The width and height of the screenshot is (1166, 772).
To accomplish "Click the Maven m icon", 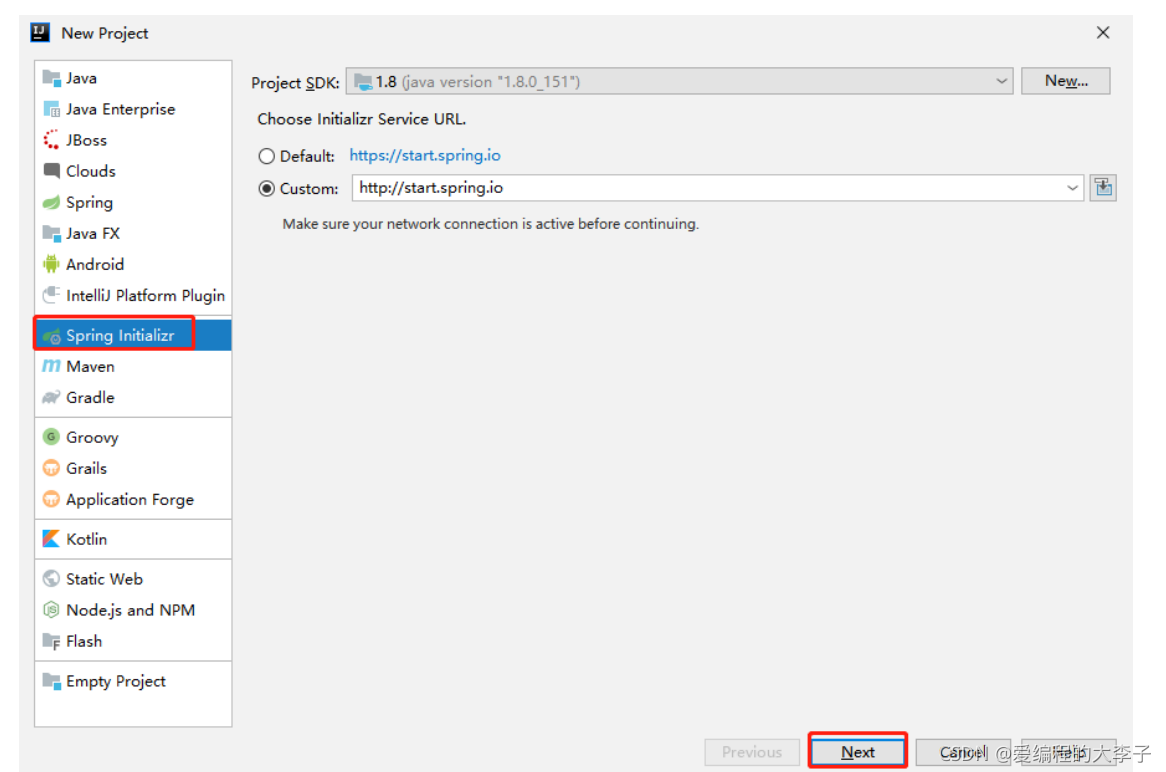I will pyautogui.click(x=51, y=366).
